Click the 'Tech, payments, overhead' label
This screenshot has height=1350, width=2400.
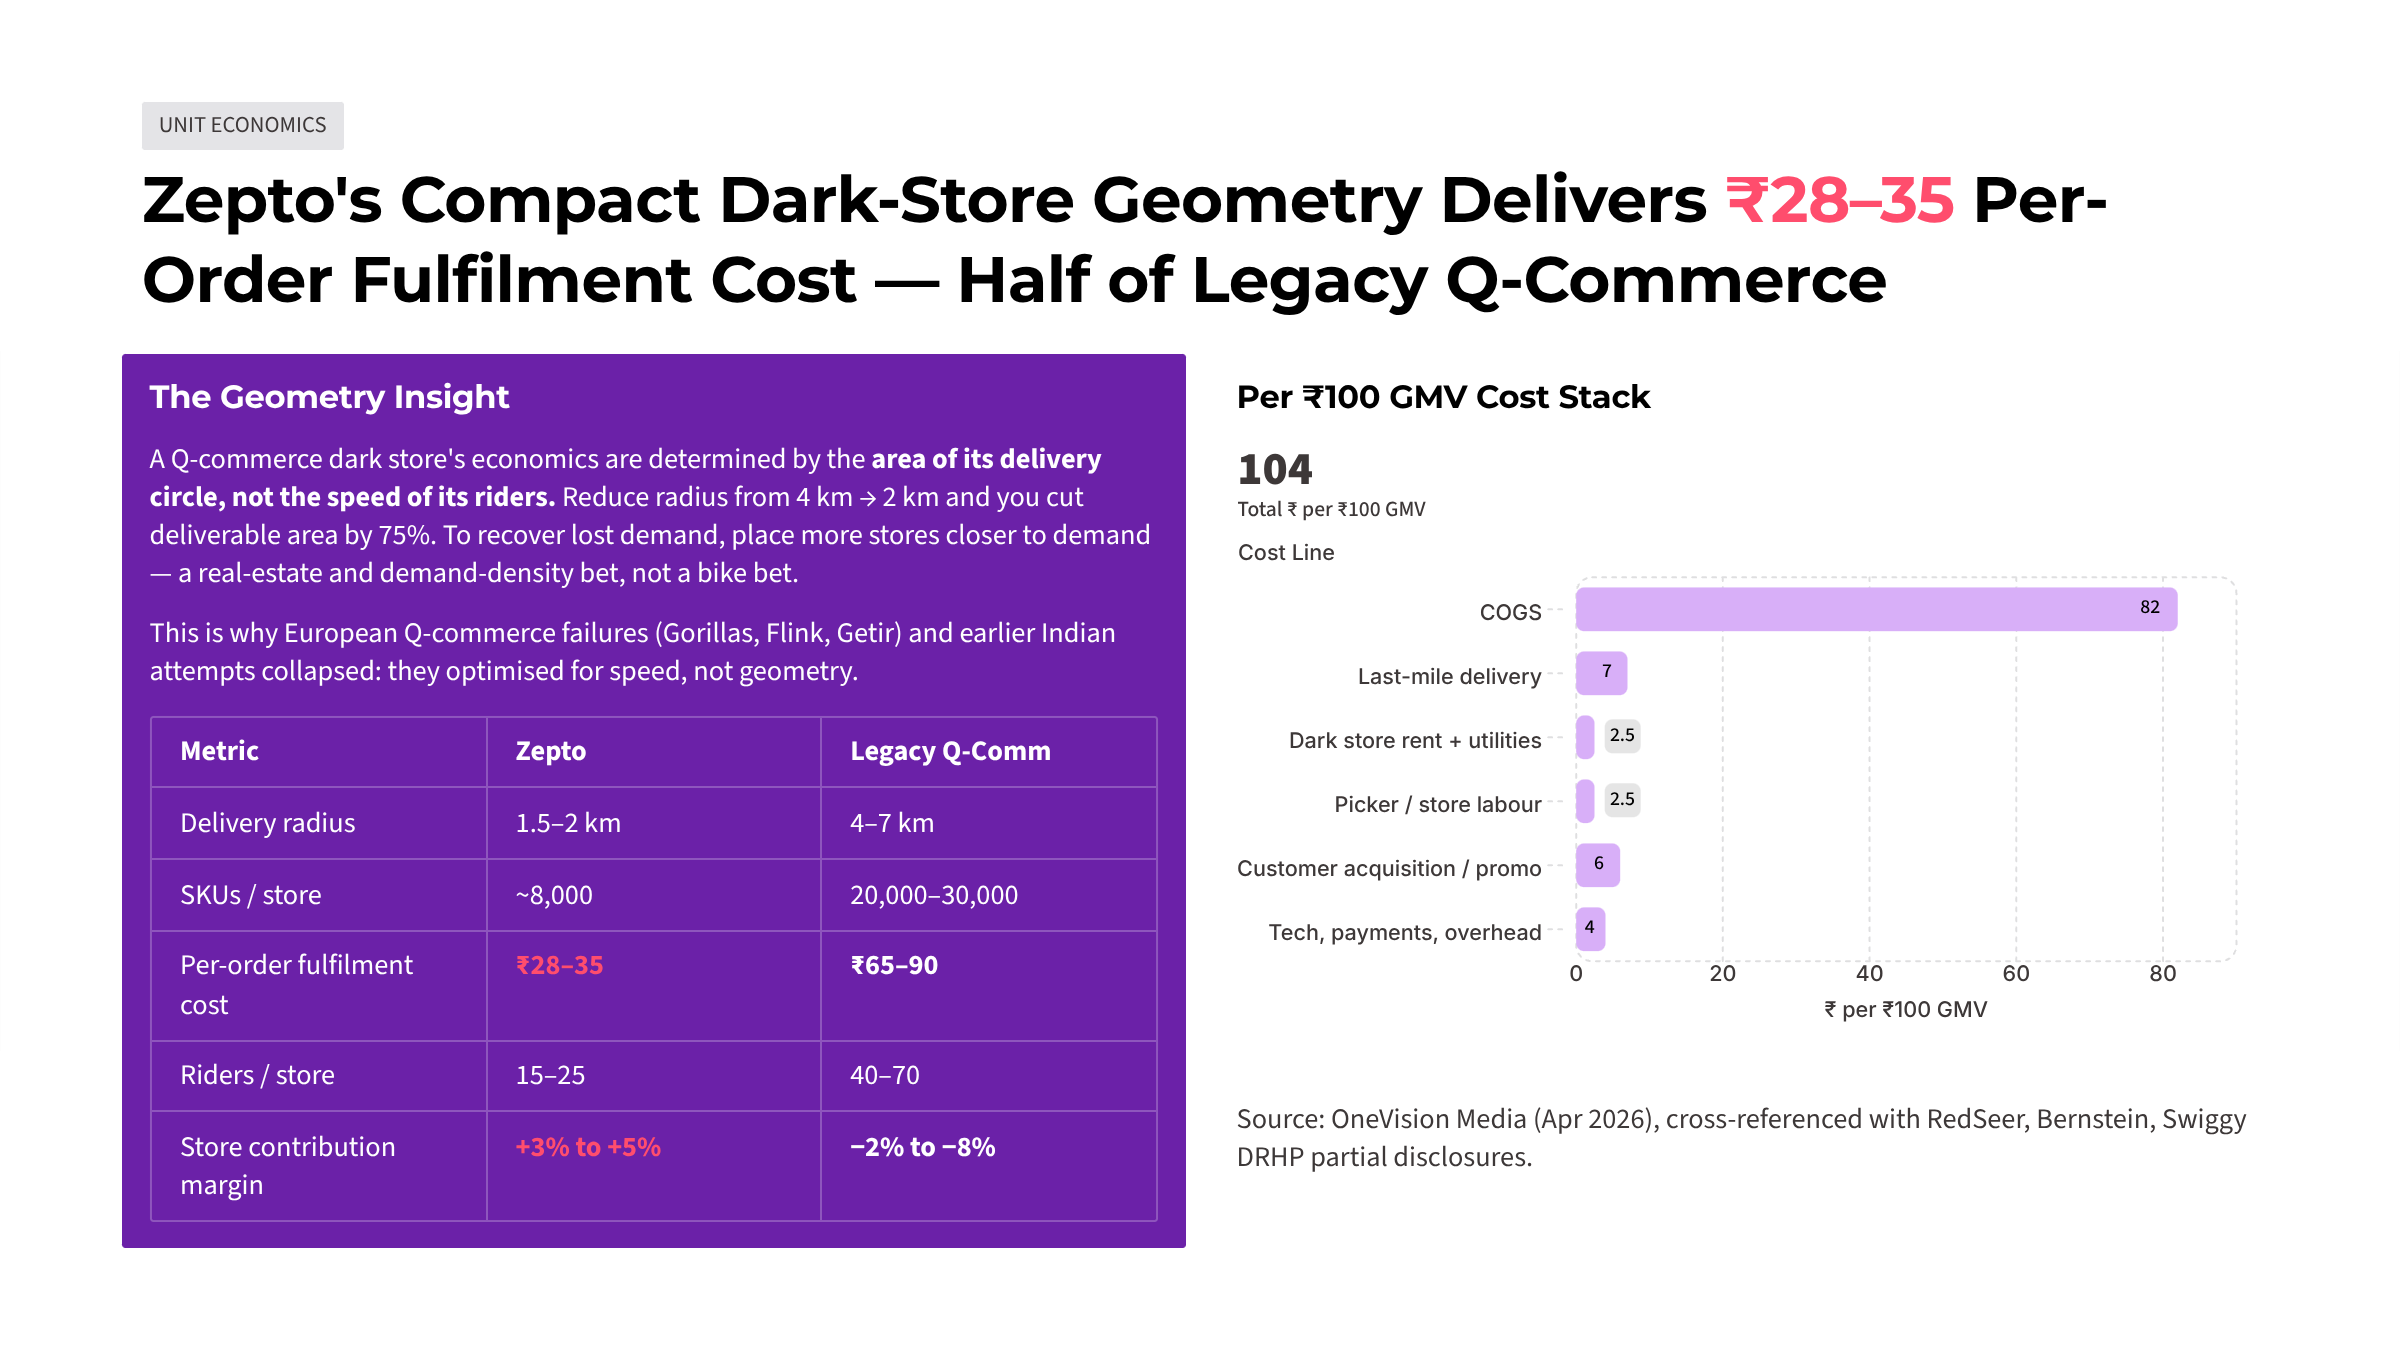[x=1405, y=932]
